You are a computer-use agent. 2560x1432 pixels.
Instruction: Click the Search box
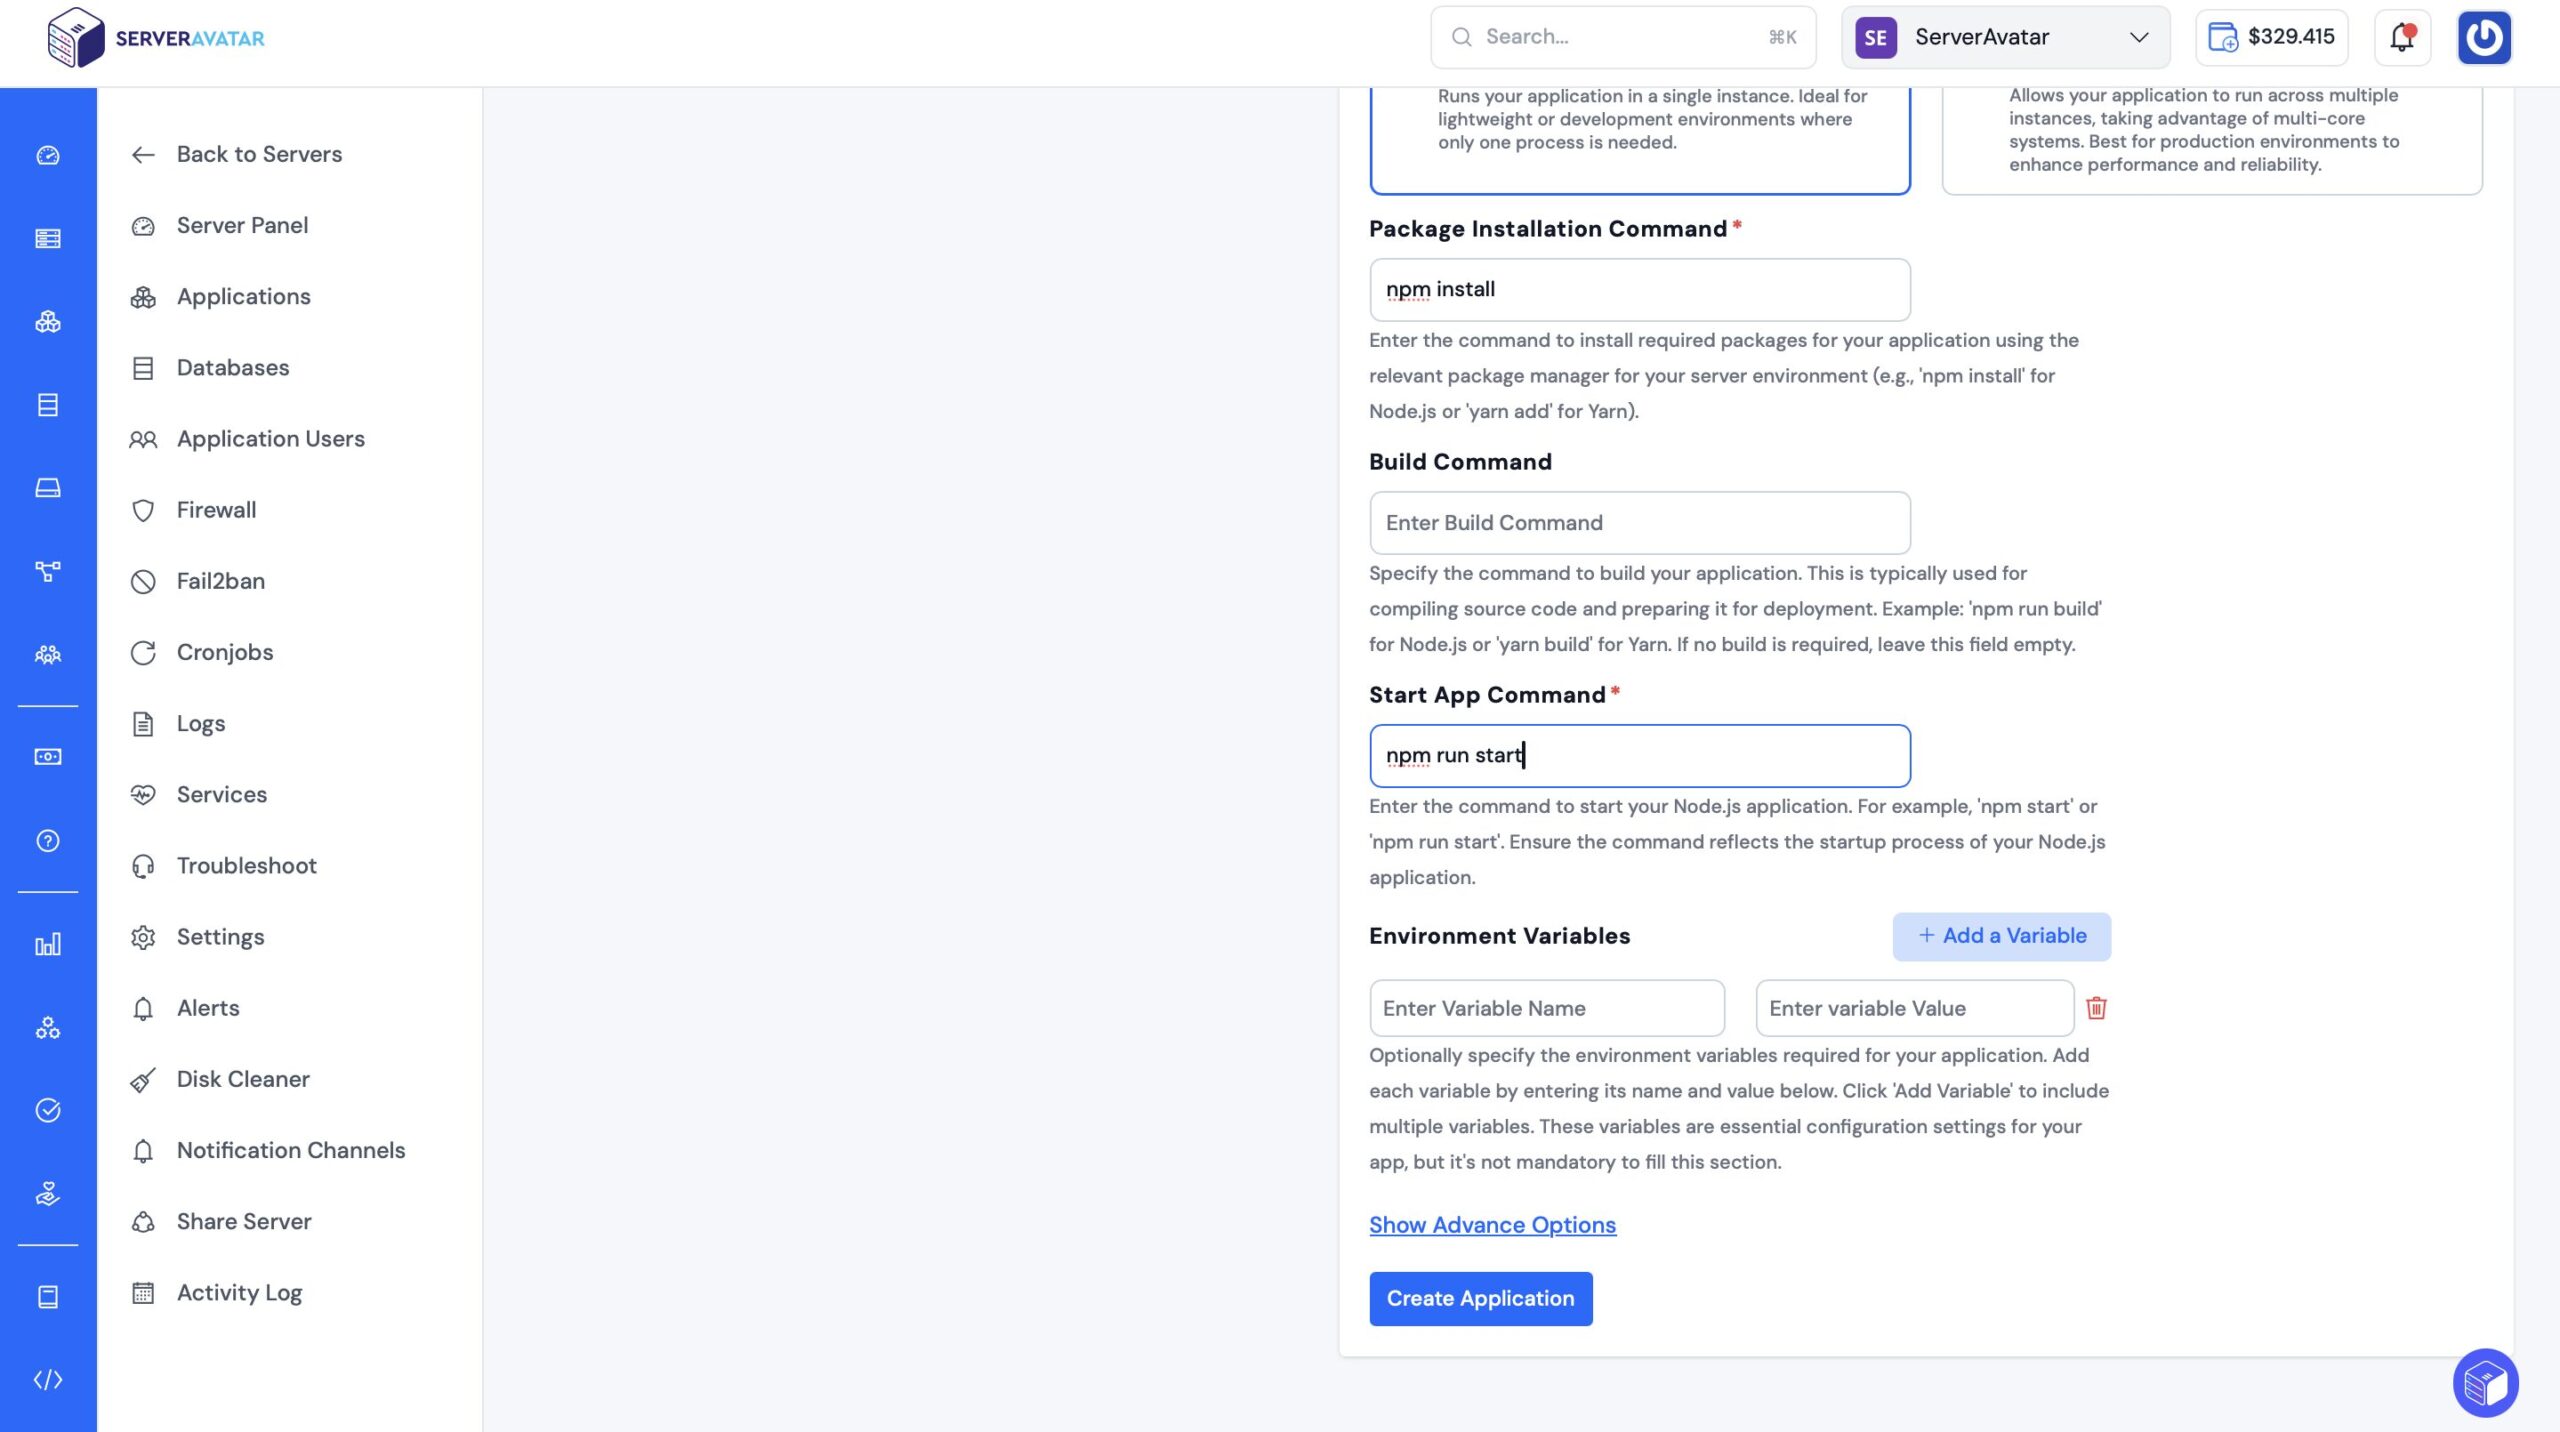[1623, 38]
